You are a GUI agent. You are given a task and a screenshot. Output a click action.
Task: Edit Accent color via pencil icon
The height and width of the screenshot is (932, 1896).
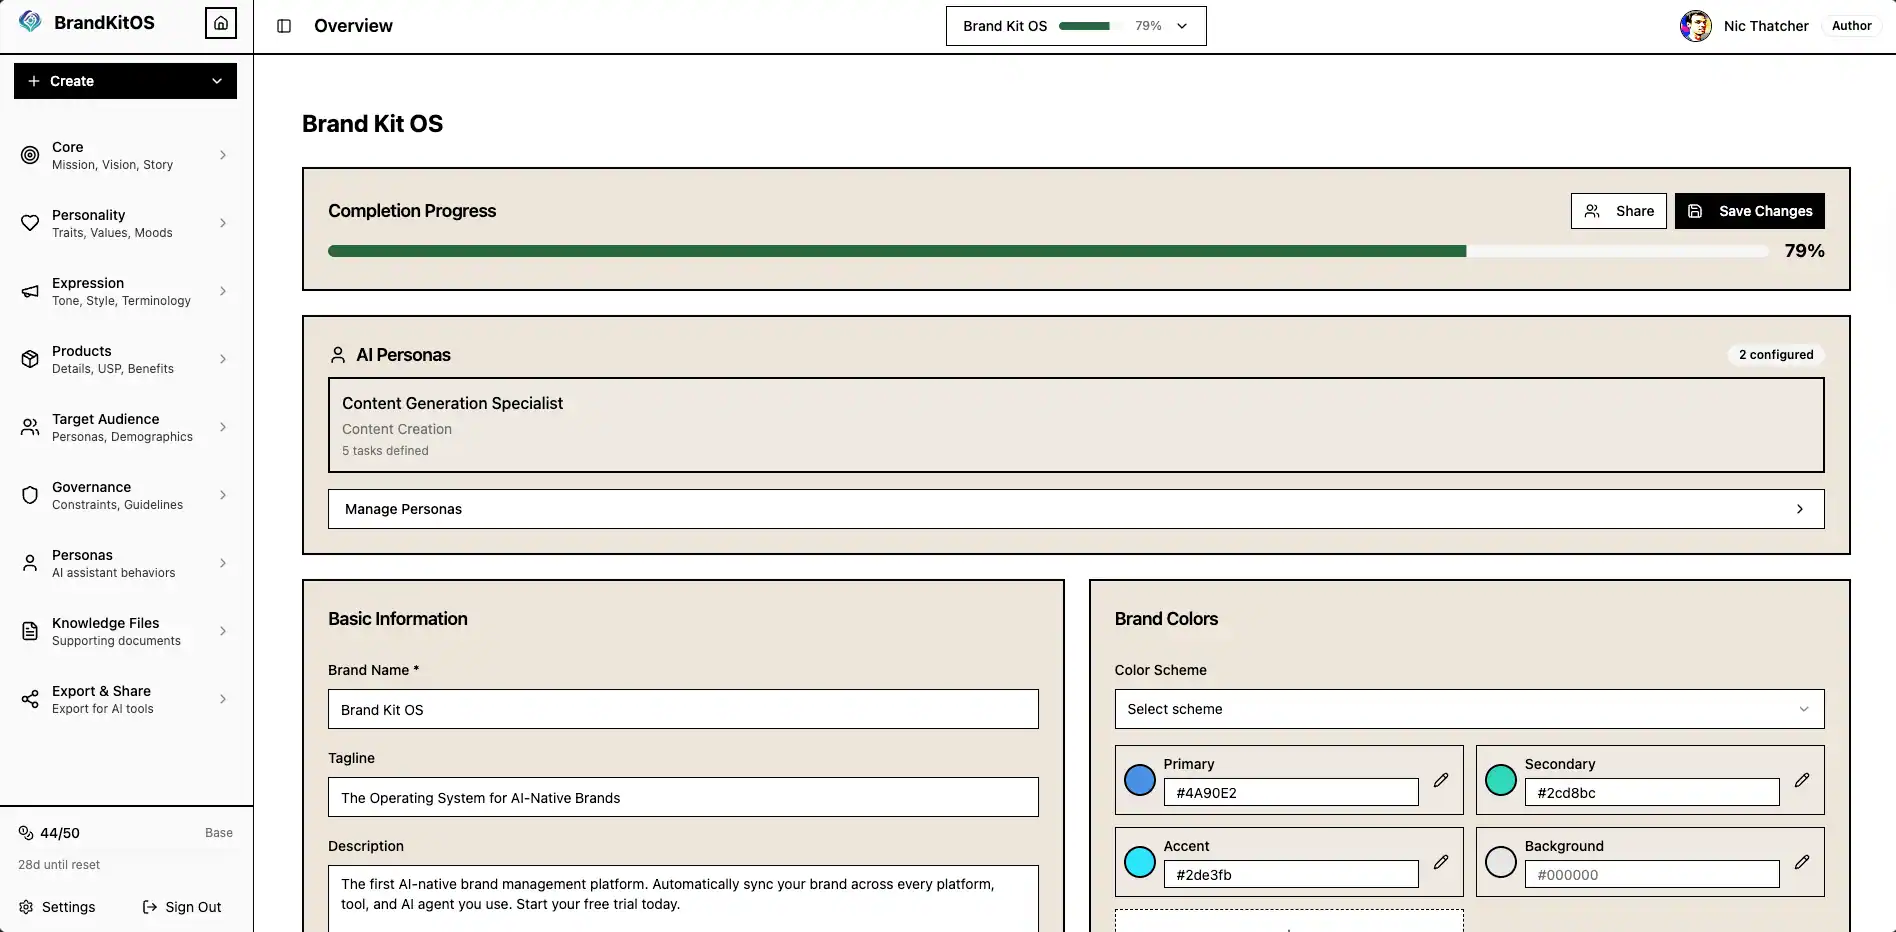[1440, 862]
